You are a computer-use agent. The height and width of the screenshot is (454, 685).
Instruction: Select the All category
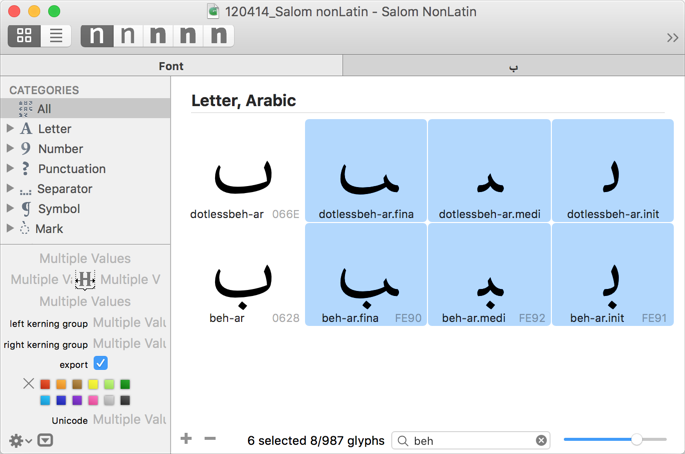(x=44, y=109)
